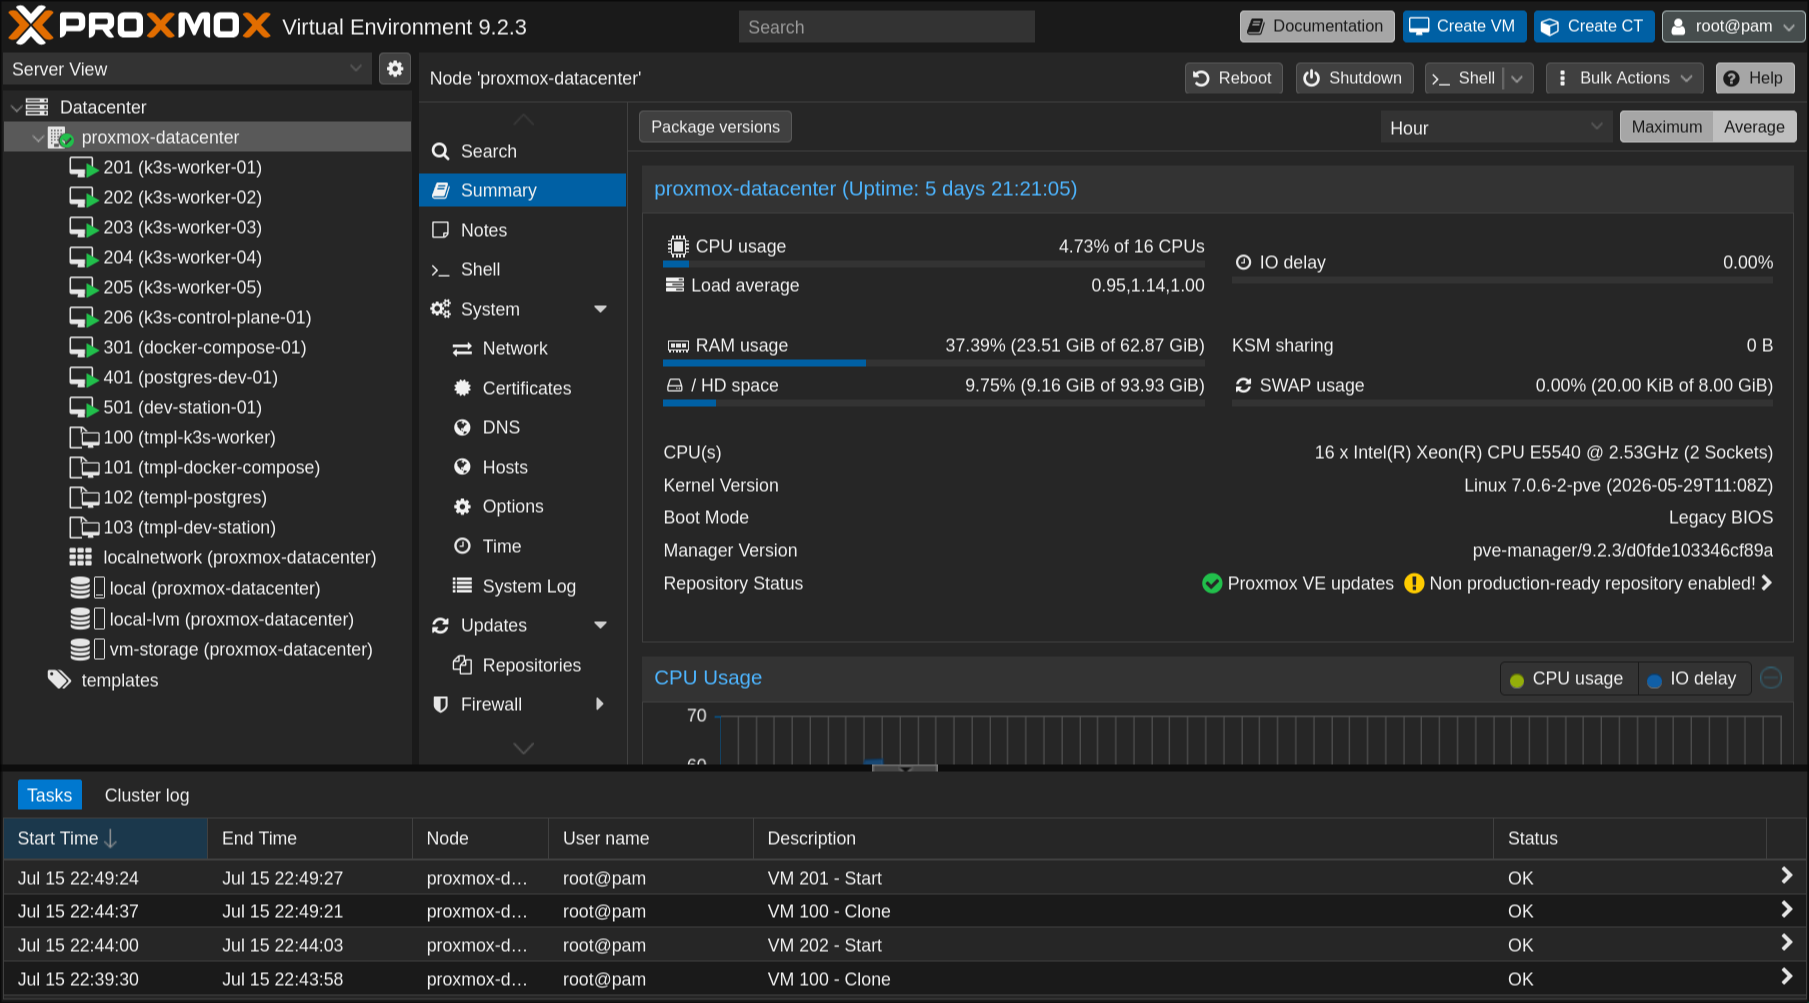Image resolution: width=1809 pixels, height=1003 pixels.
Task: Click the proxmox-datacenter node icon
Action: click(60, 137)
